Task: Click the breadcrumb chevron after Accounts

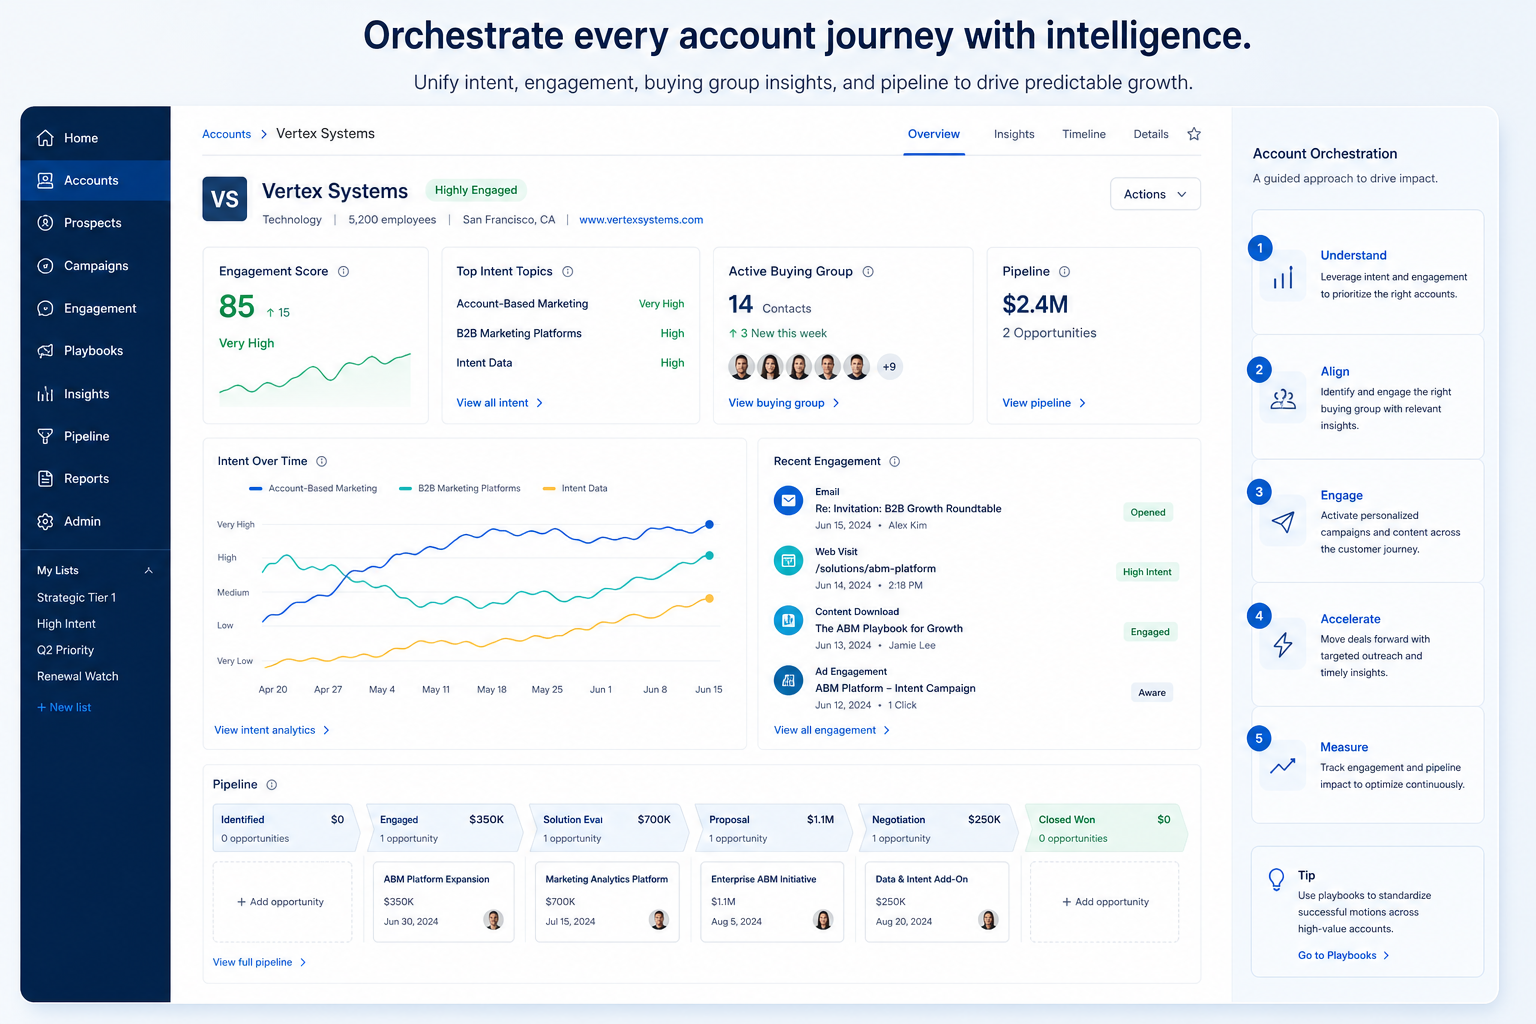Action: point(264,134)
